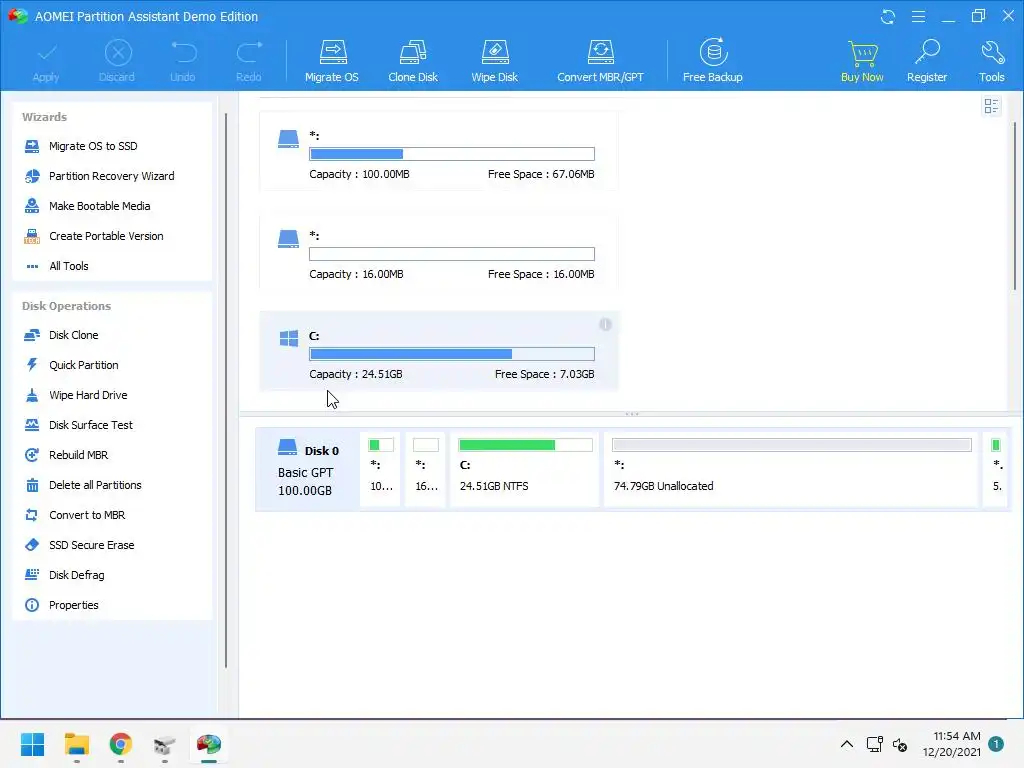Viewport: 1024px width, 768px height.
Task: Click the right pane vertical scrollbar
Action: 1015,206
